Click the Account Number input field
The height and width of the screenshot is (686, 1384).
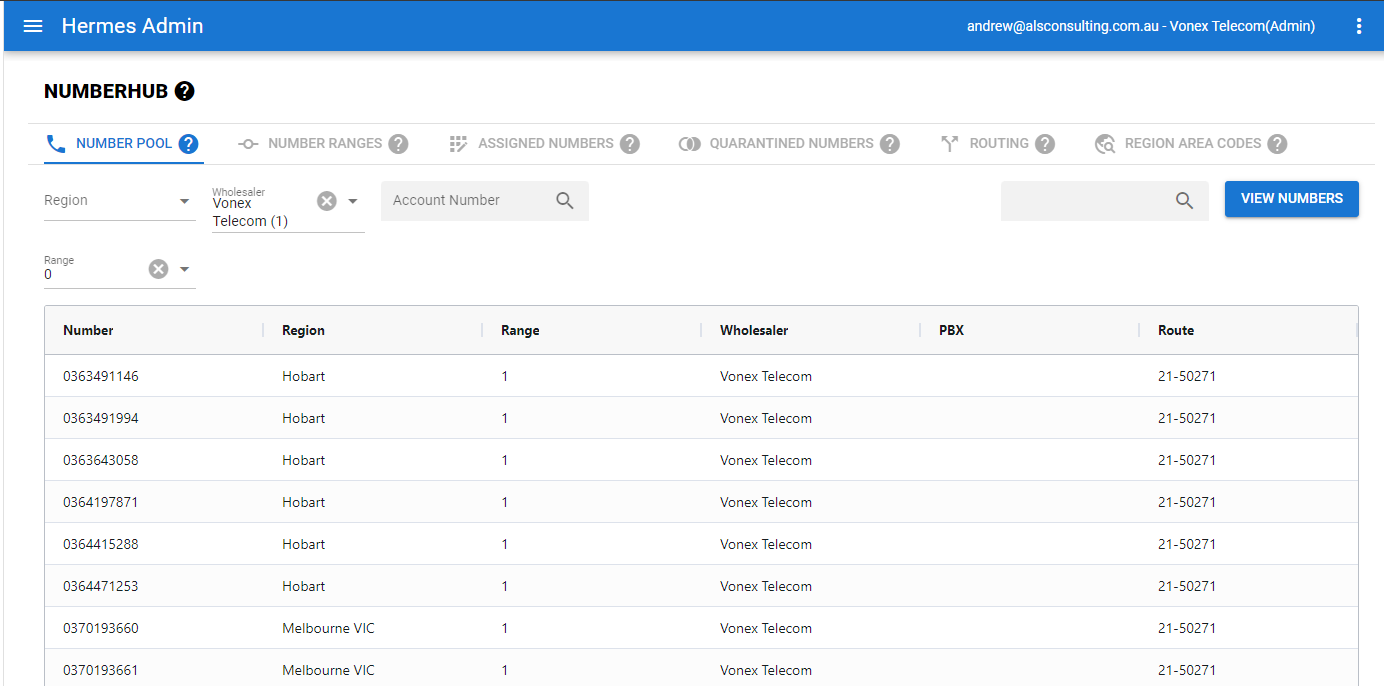point(465,201)
